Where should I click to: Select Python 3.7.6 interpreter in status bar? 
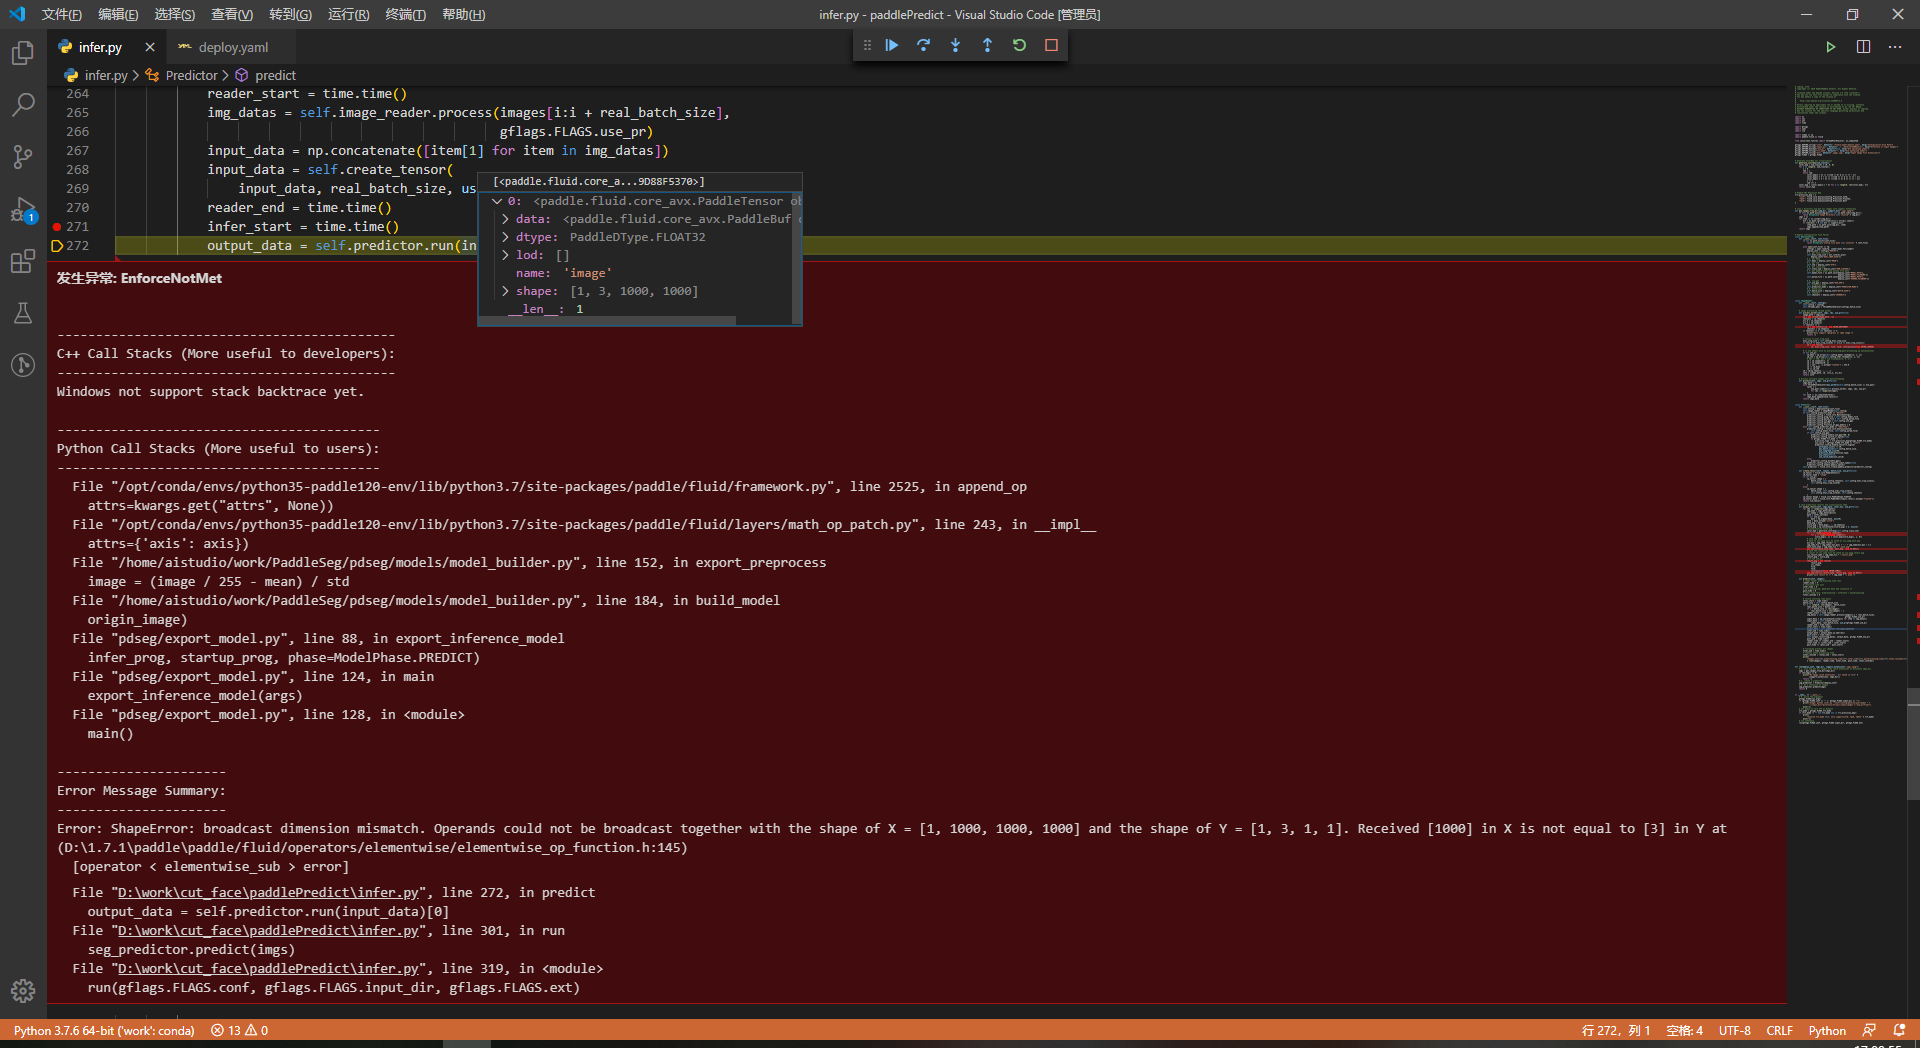tap(104, 1030)
